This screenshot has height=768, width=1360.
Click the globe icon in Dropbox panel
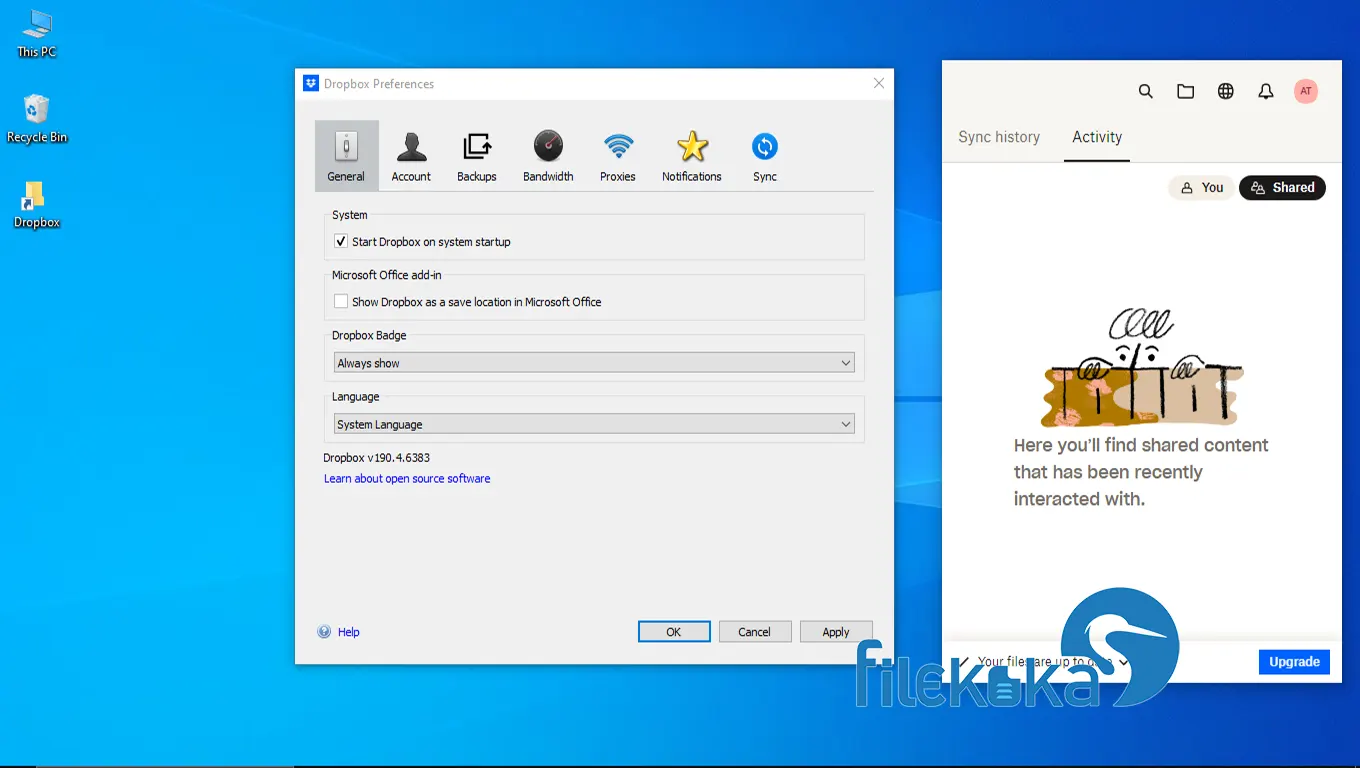coord(1226,91)
